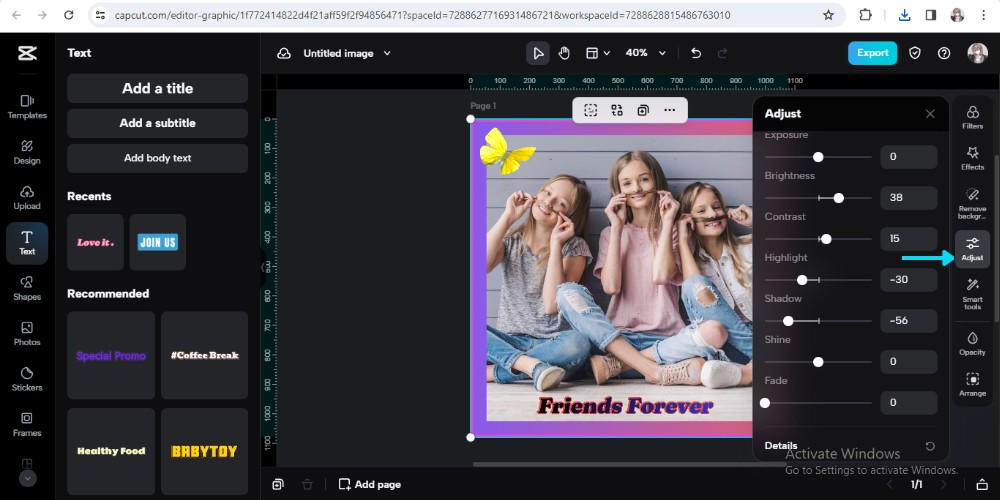Open the Adjust tool

click(973, 249)
